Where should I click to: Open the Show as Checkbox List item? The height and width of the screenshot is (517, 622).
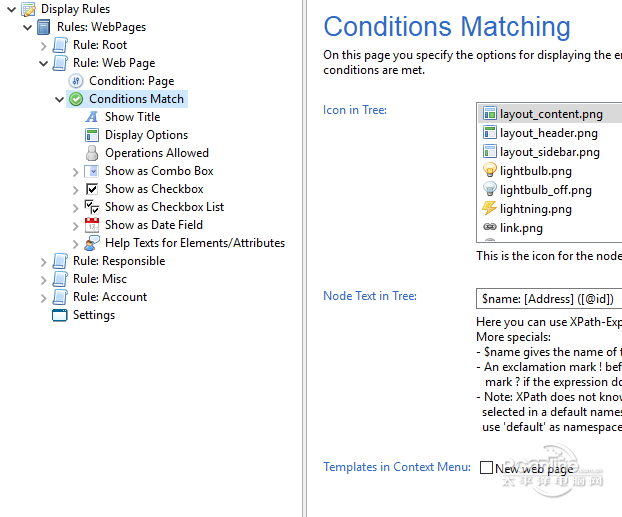pyautogui.click(x=164, y=207)
